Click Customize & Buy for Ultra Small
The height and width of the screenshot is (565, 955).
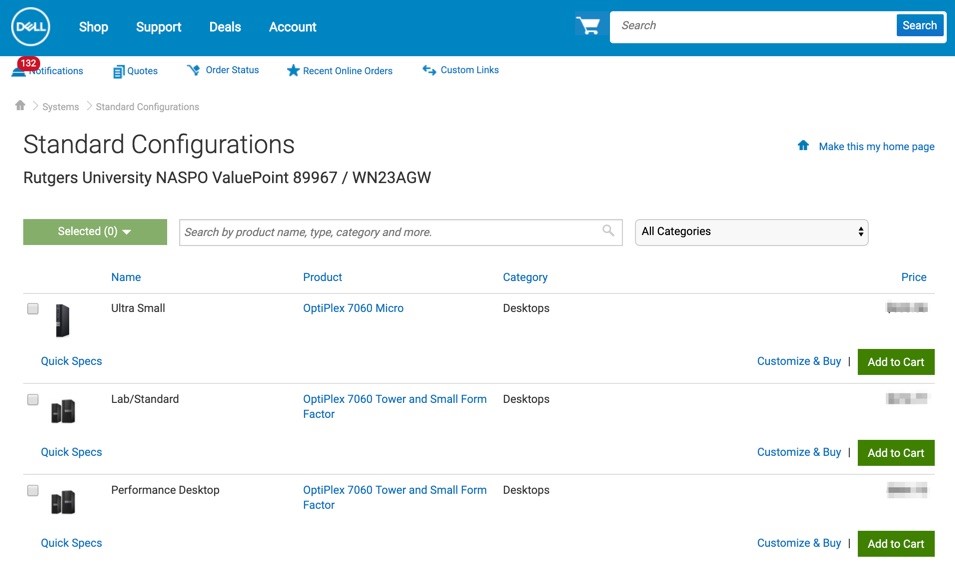799,361
